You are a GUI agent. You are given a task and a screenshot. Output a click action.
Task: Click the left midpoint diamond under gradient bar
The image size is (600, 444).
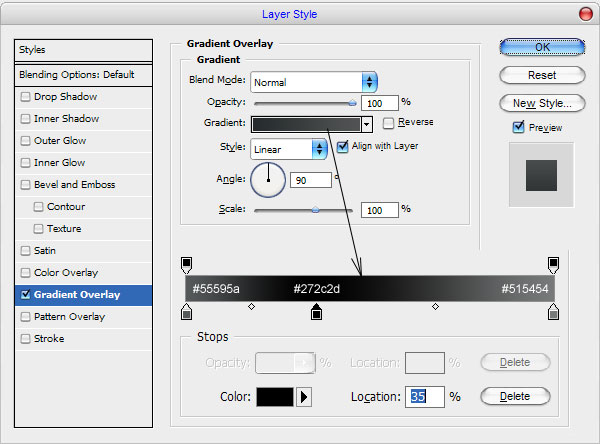point(251,307)
